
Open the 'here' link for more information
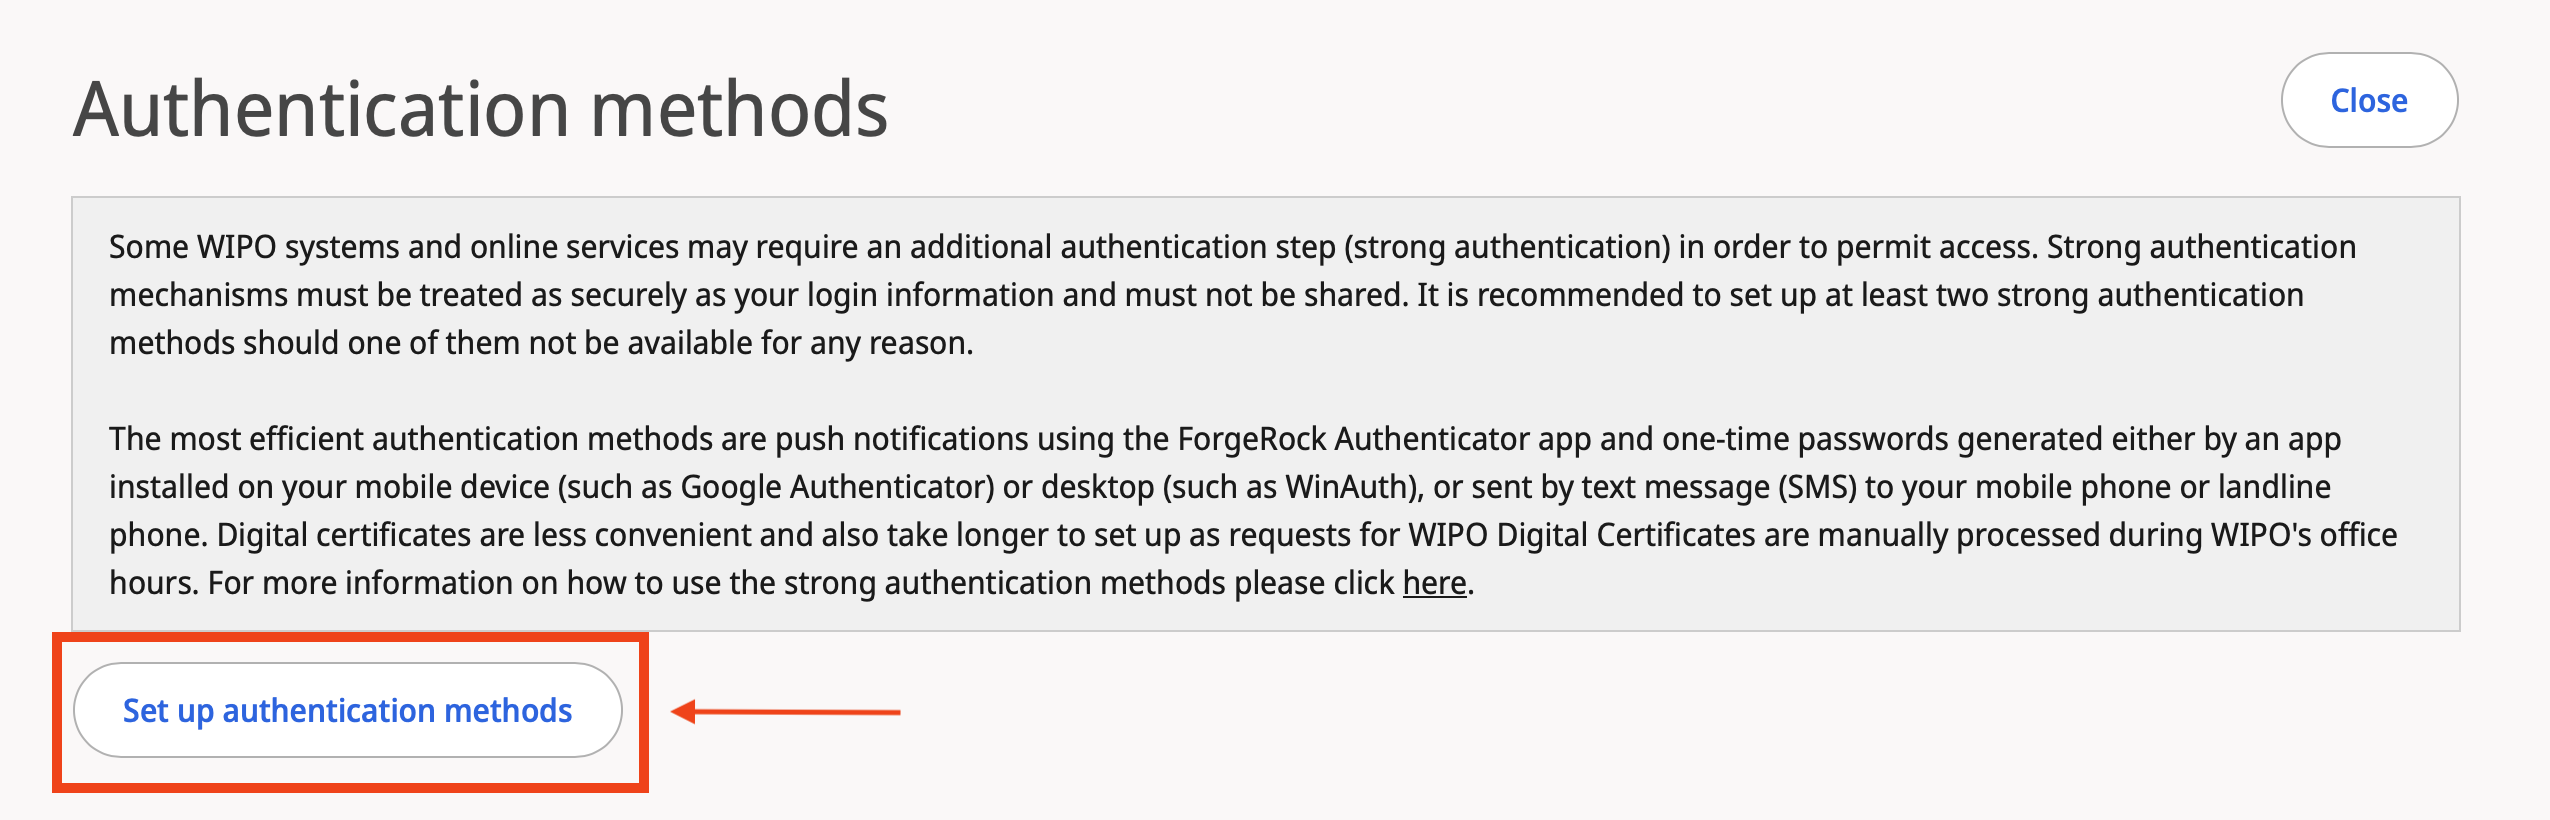[x=1434, y=583]
